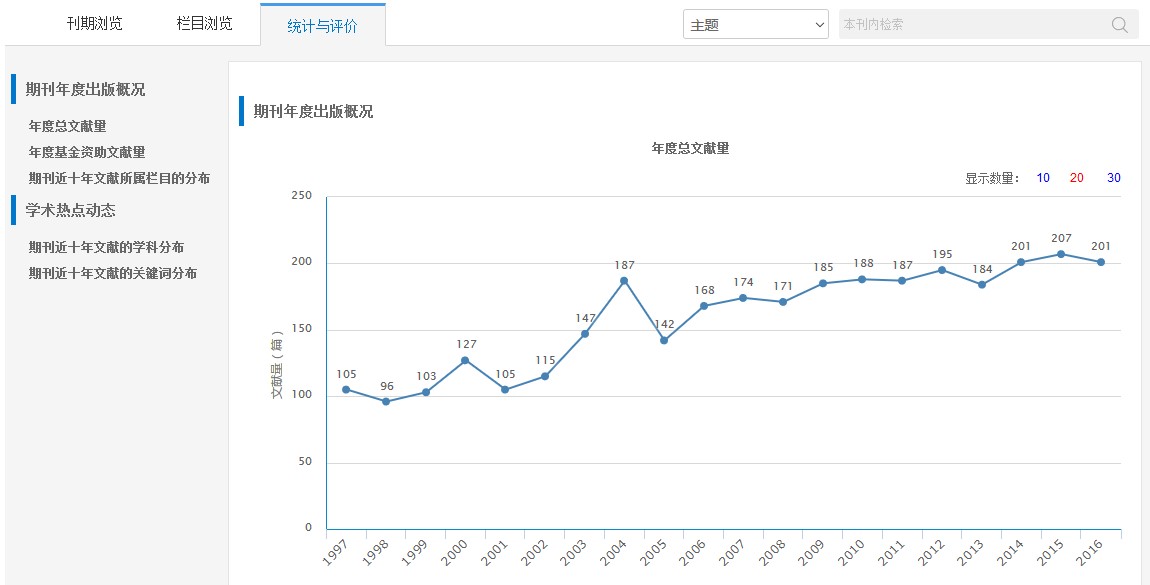Click the magnifier search icon
The width and height of the screenshot is (1150, 585).
[1119, 25]
